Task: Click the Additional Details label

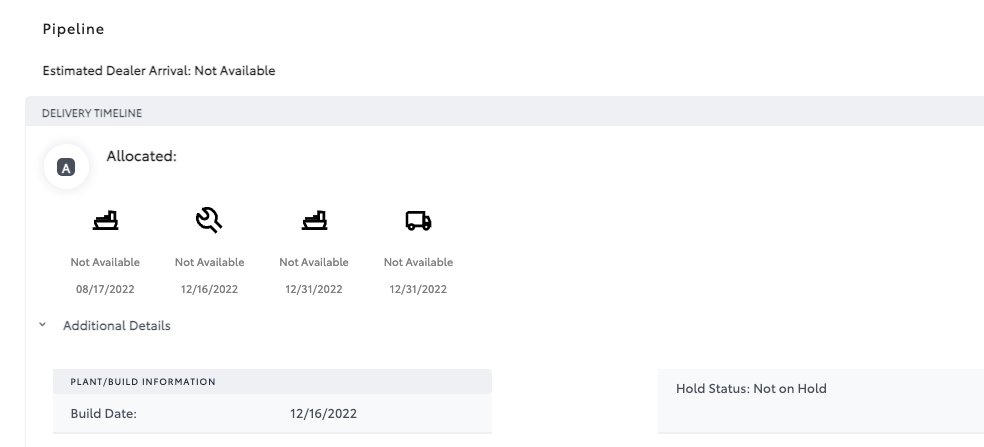Action: [116, 326]
